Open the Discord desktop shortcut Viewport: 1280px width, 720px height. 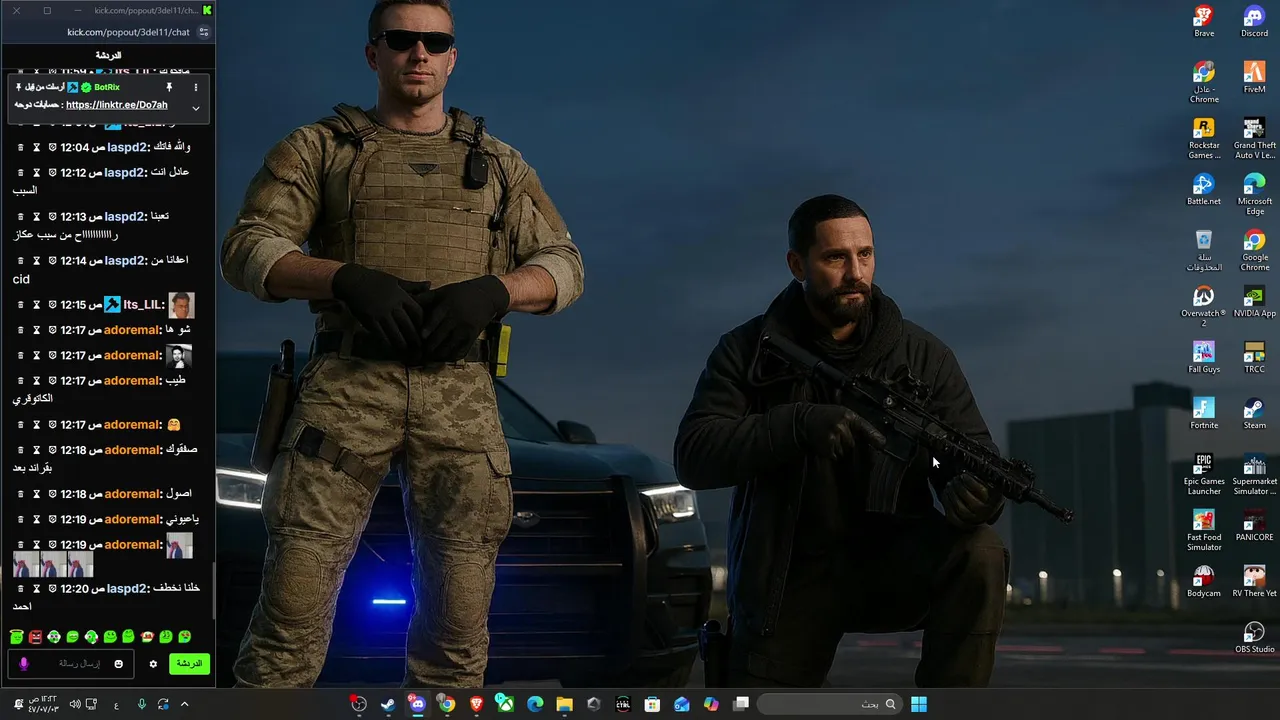coord(1254,21)
